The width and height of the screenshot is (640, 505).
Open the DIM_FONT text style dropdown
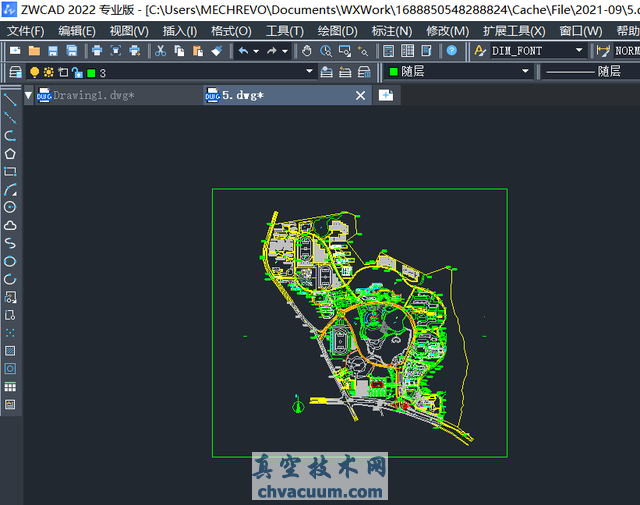(579, 50)
